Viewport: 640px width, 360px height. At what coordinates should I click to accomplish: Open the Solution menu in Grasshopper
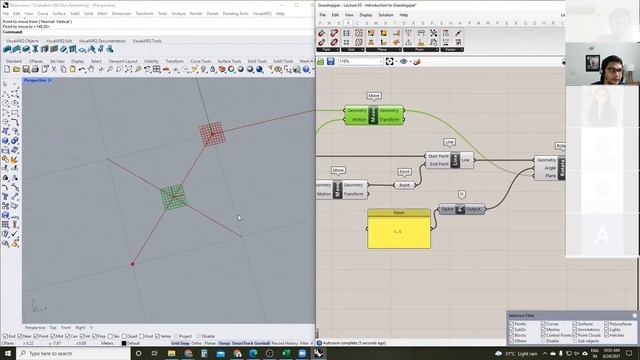click(386, 15)
